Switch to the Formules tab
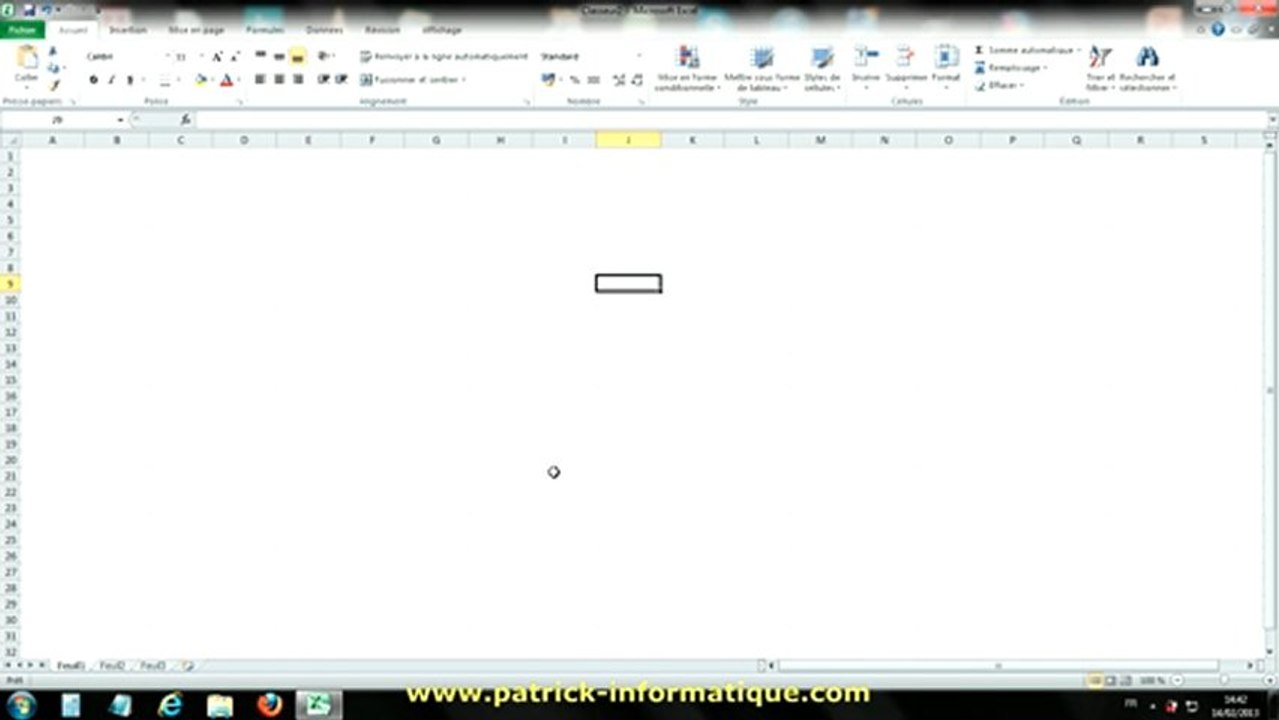1279x720 pixels. pos(265,30)
